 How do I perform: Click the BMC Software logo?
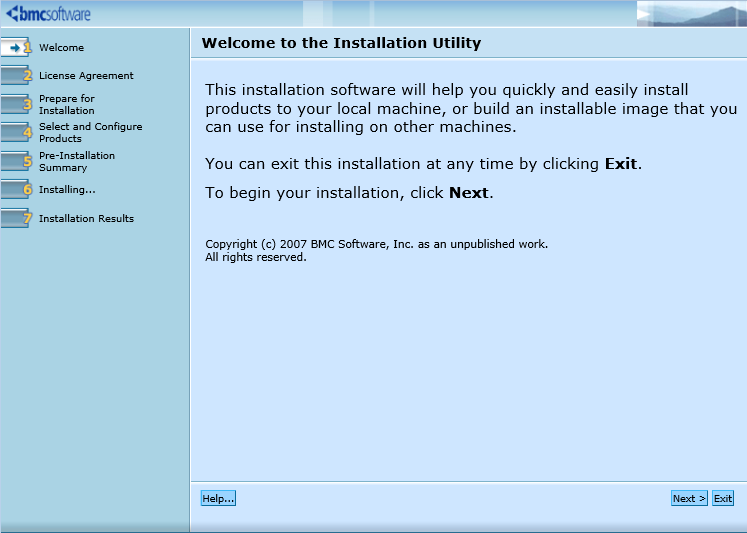(48, 13)
